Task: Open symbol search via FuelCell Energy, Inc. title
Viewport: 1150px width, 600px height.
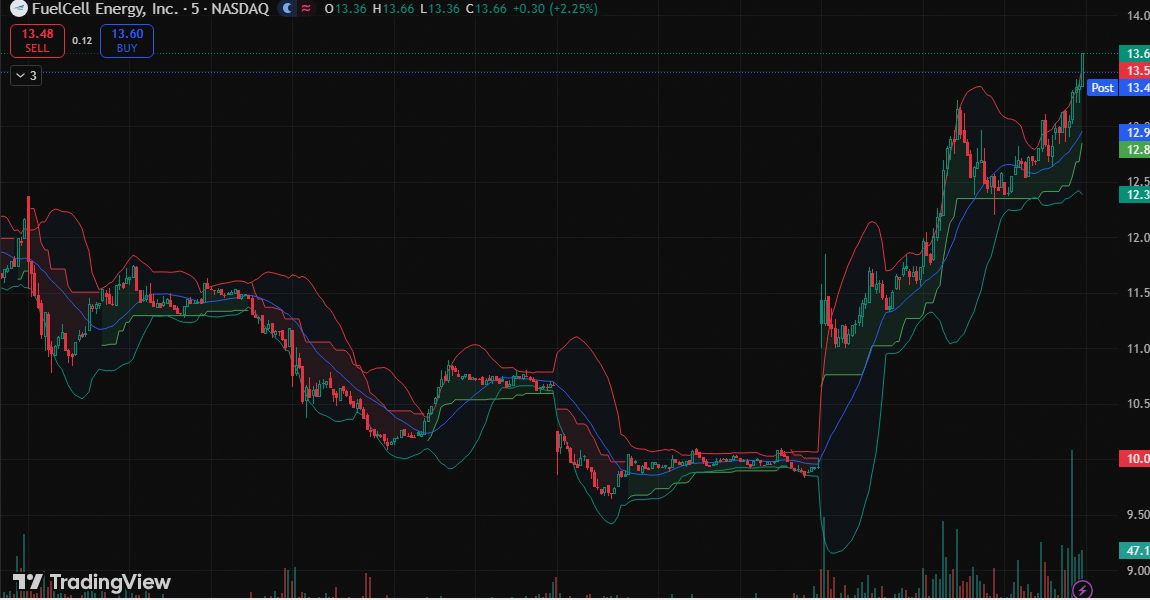Action: click(x=105, y=9)
